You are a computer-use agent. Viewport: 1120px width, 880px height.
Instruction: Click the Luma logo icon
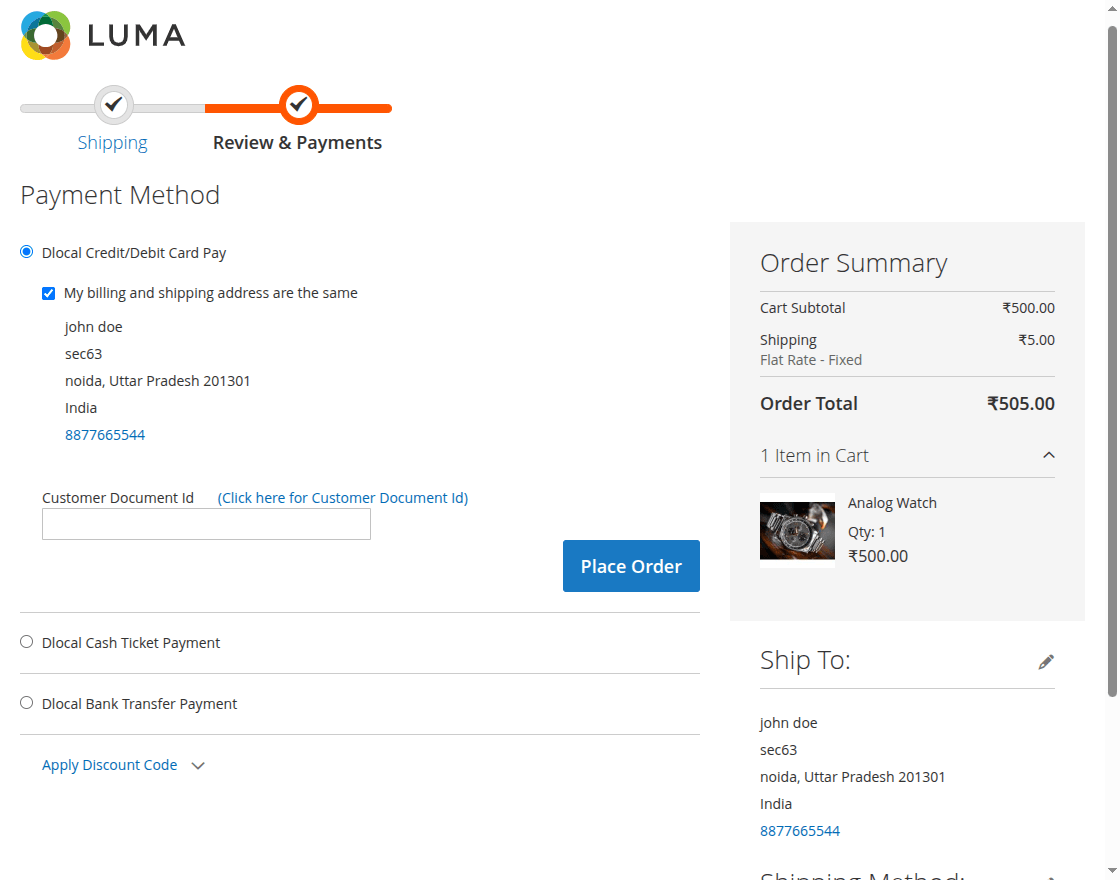(x=46, y=36)
